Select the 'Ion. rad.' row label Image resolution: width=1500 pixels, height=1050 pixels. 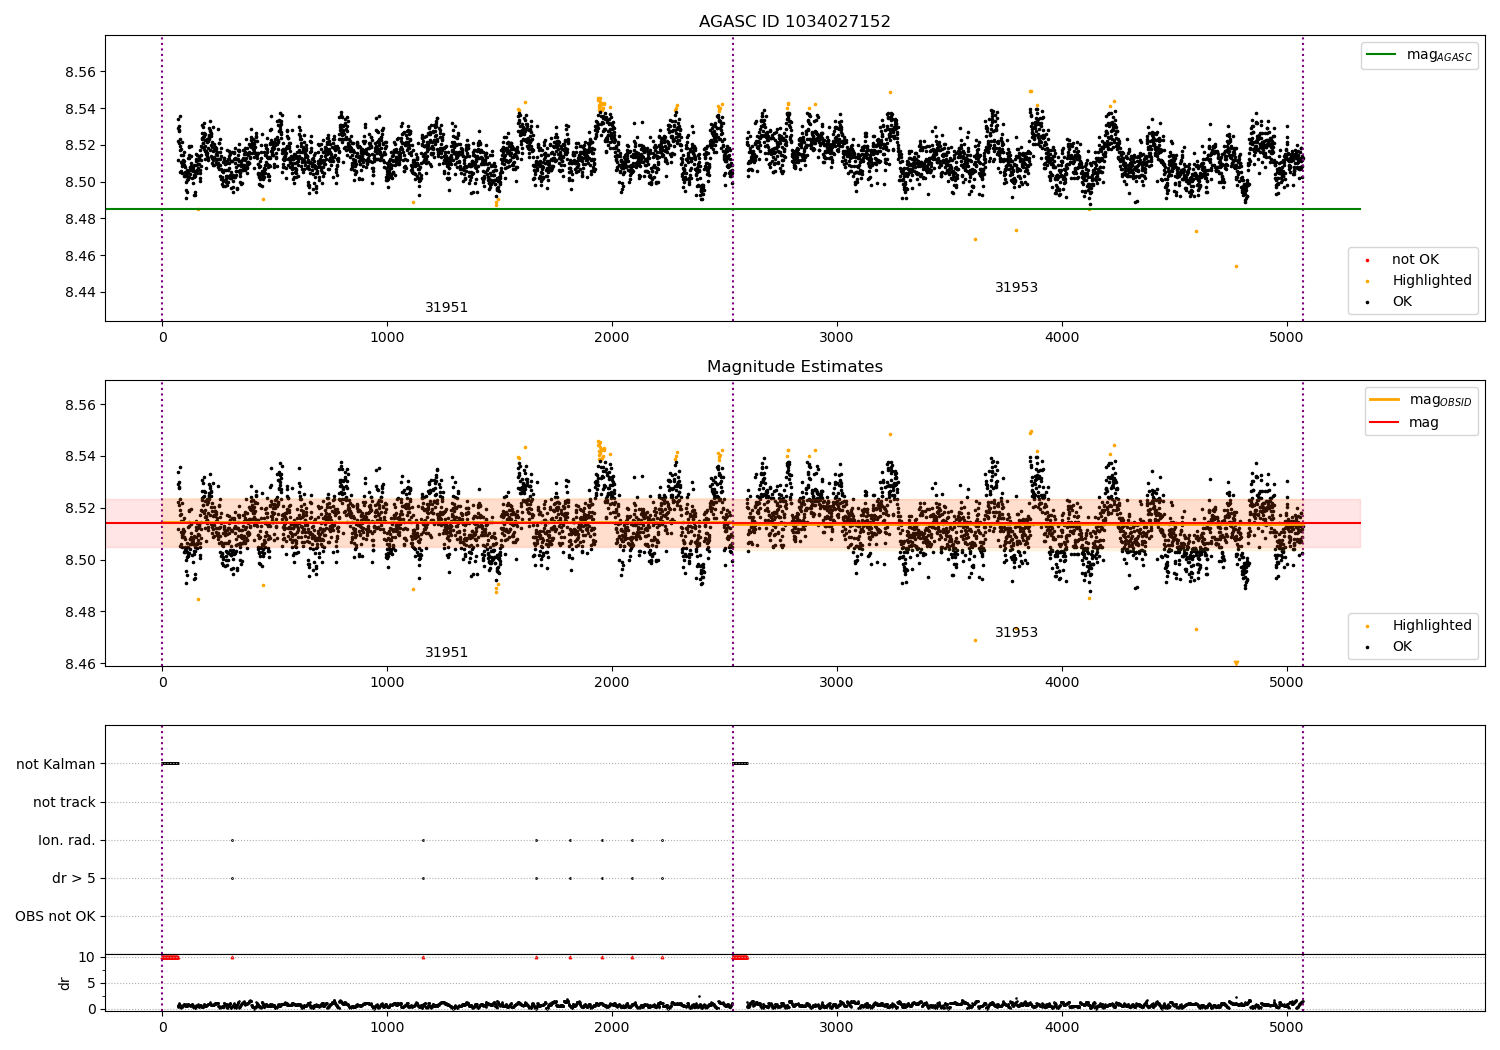(67, 840)
